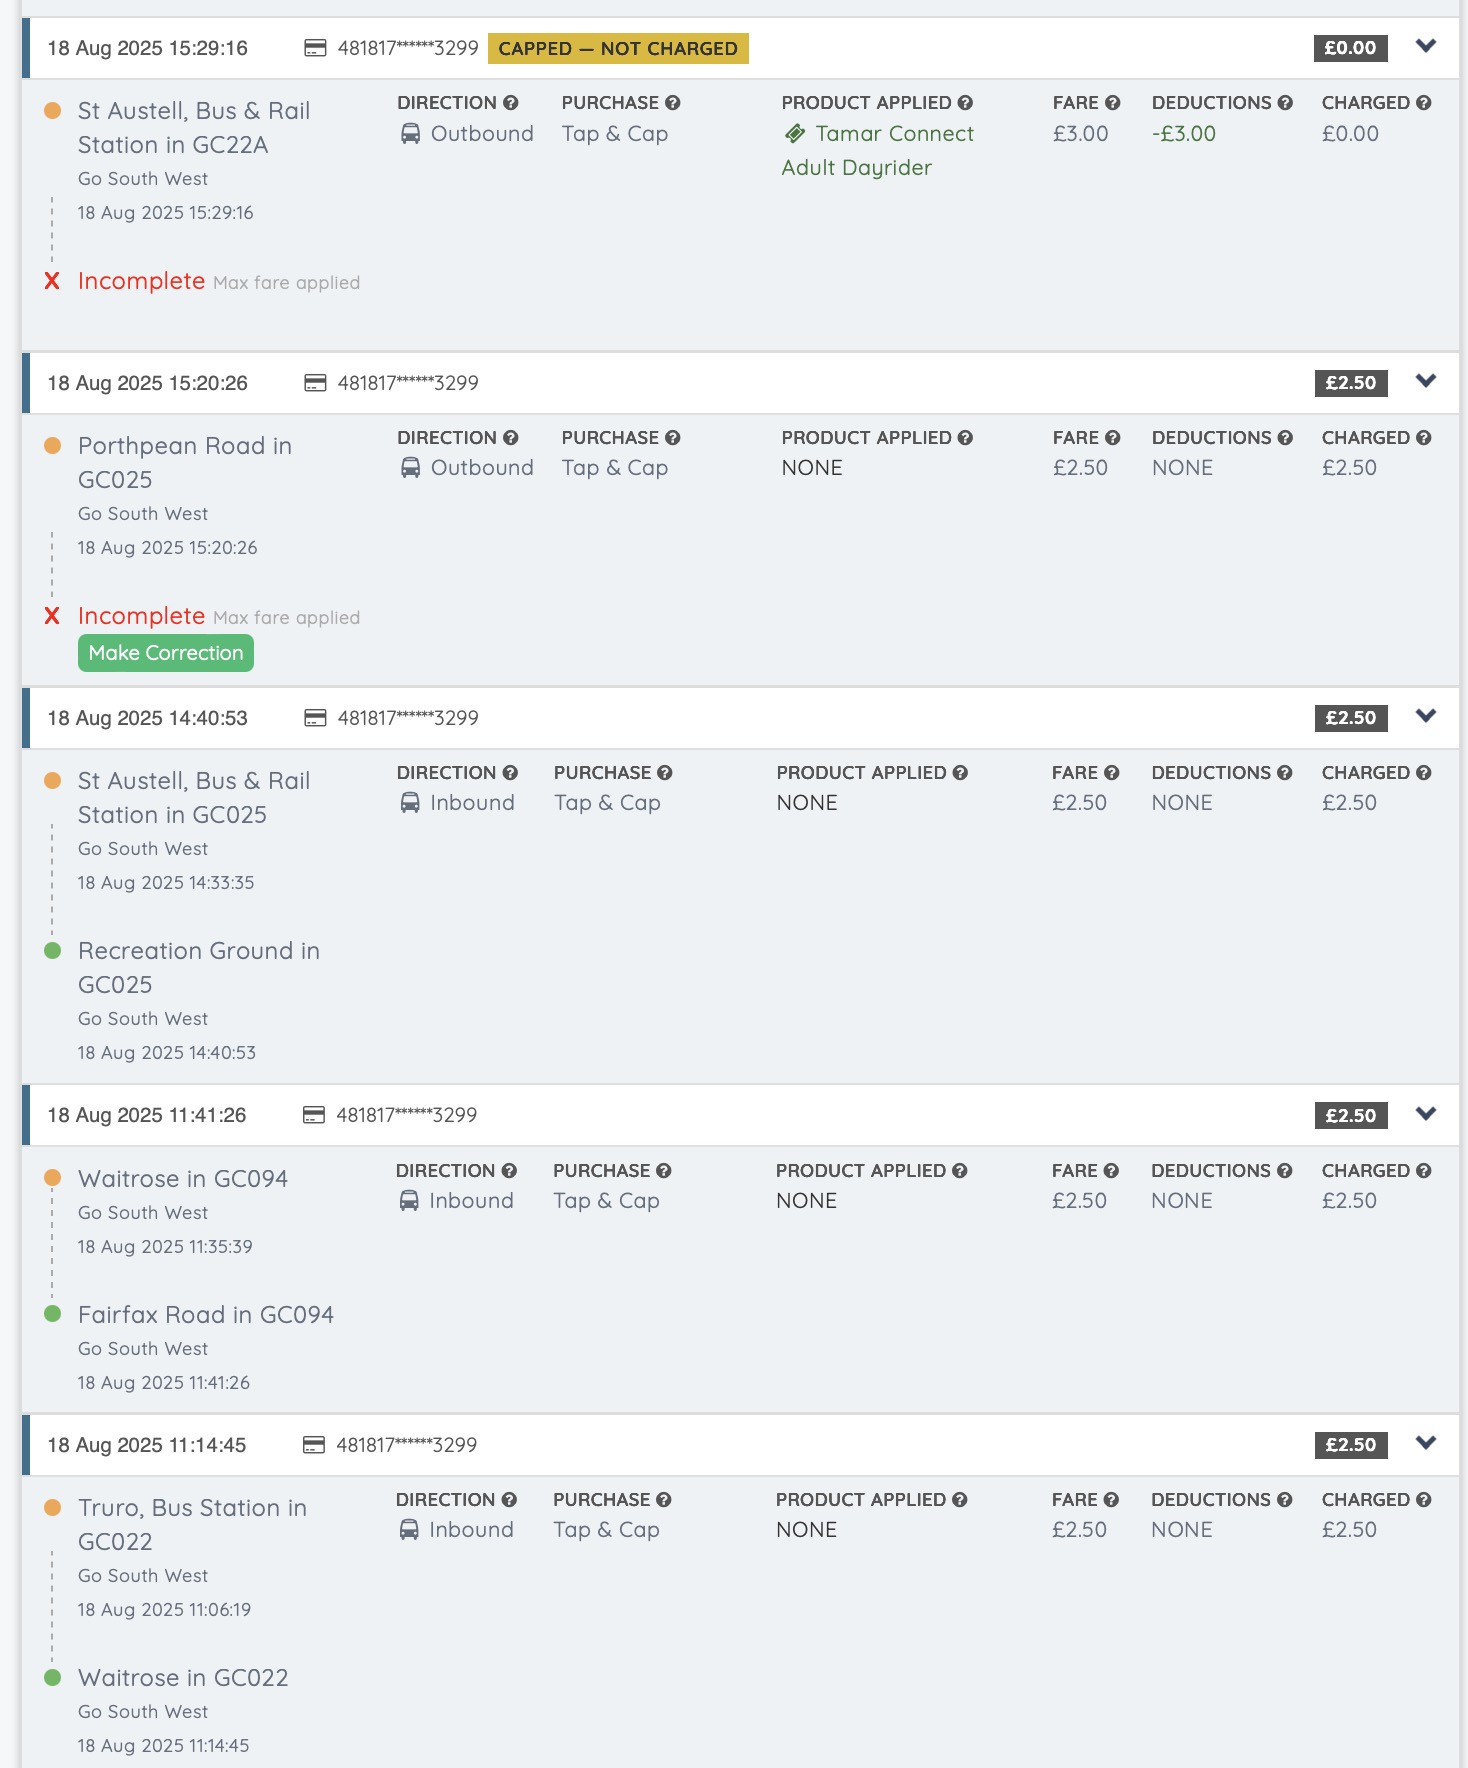Click the £0.00 total badge on first journey
The height and width of the screenshot is (1768, 1468).
[x=1350, y=48]
